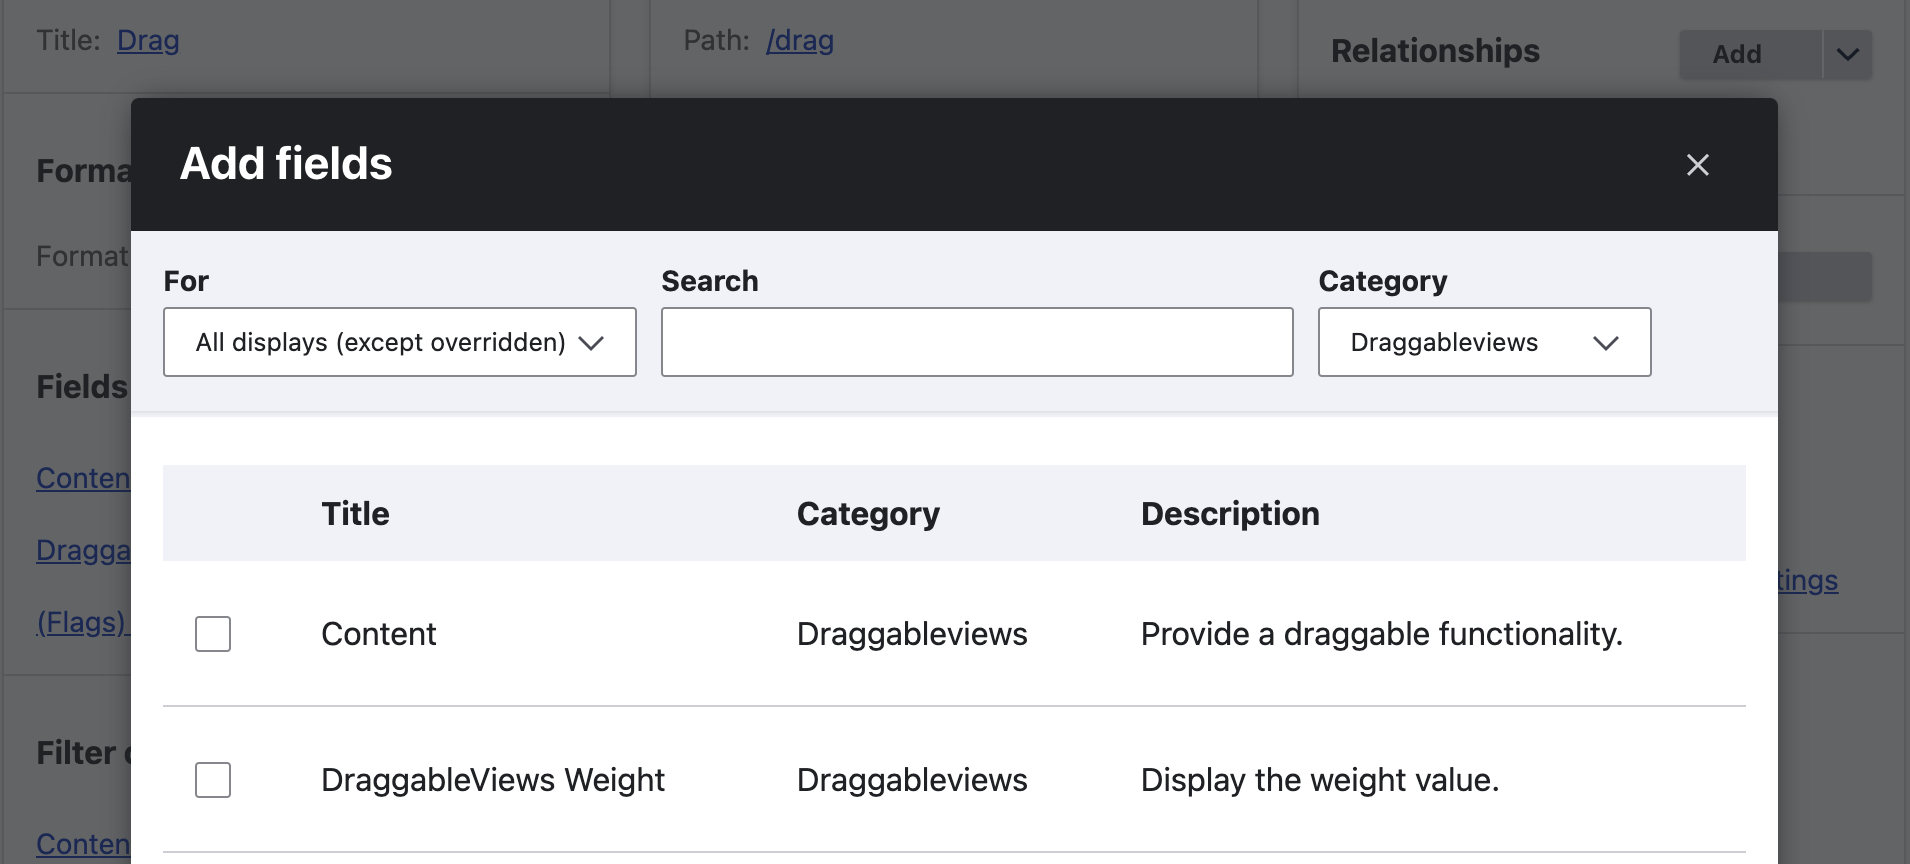Click the Search text field
Image resolution: width=1910 pixels, height=864 pixels.
pyautogui.click(x=977, y=342)
